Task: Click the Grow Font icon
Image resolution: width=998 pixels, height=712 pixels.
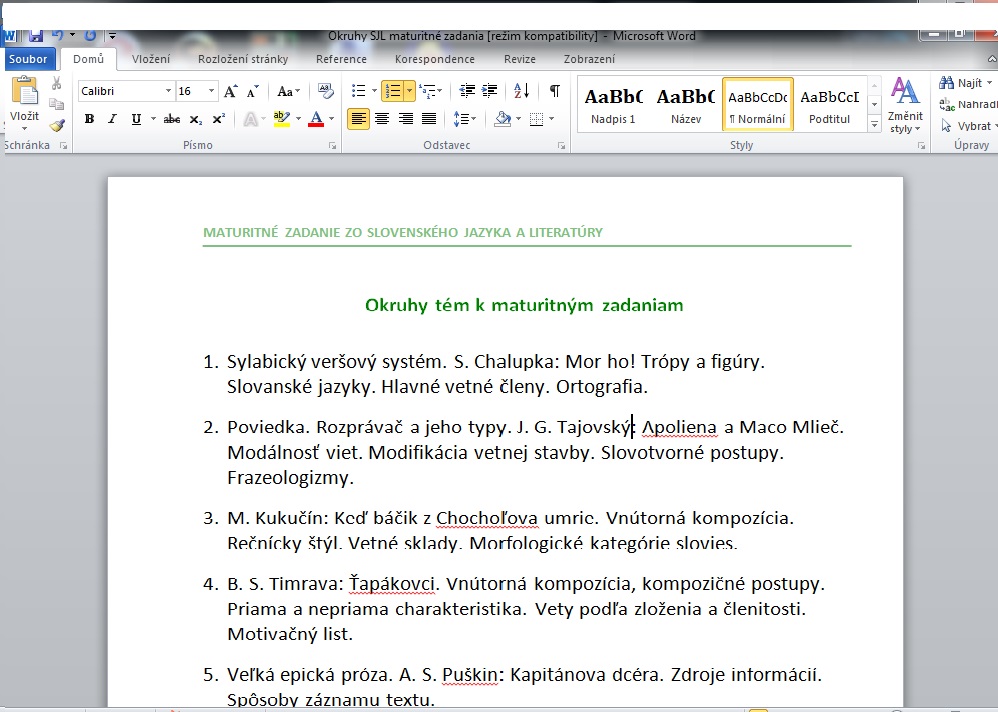Action: click(231, 91)
